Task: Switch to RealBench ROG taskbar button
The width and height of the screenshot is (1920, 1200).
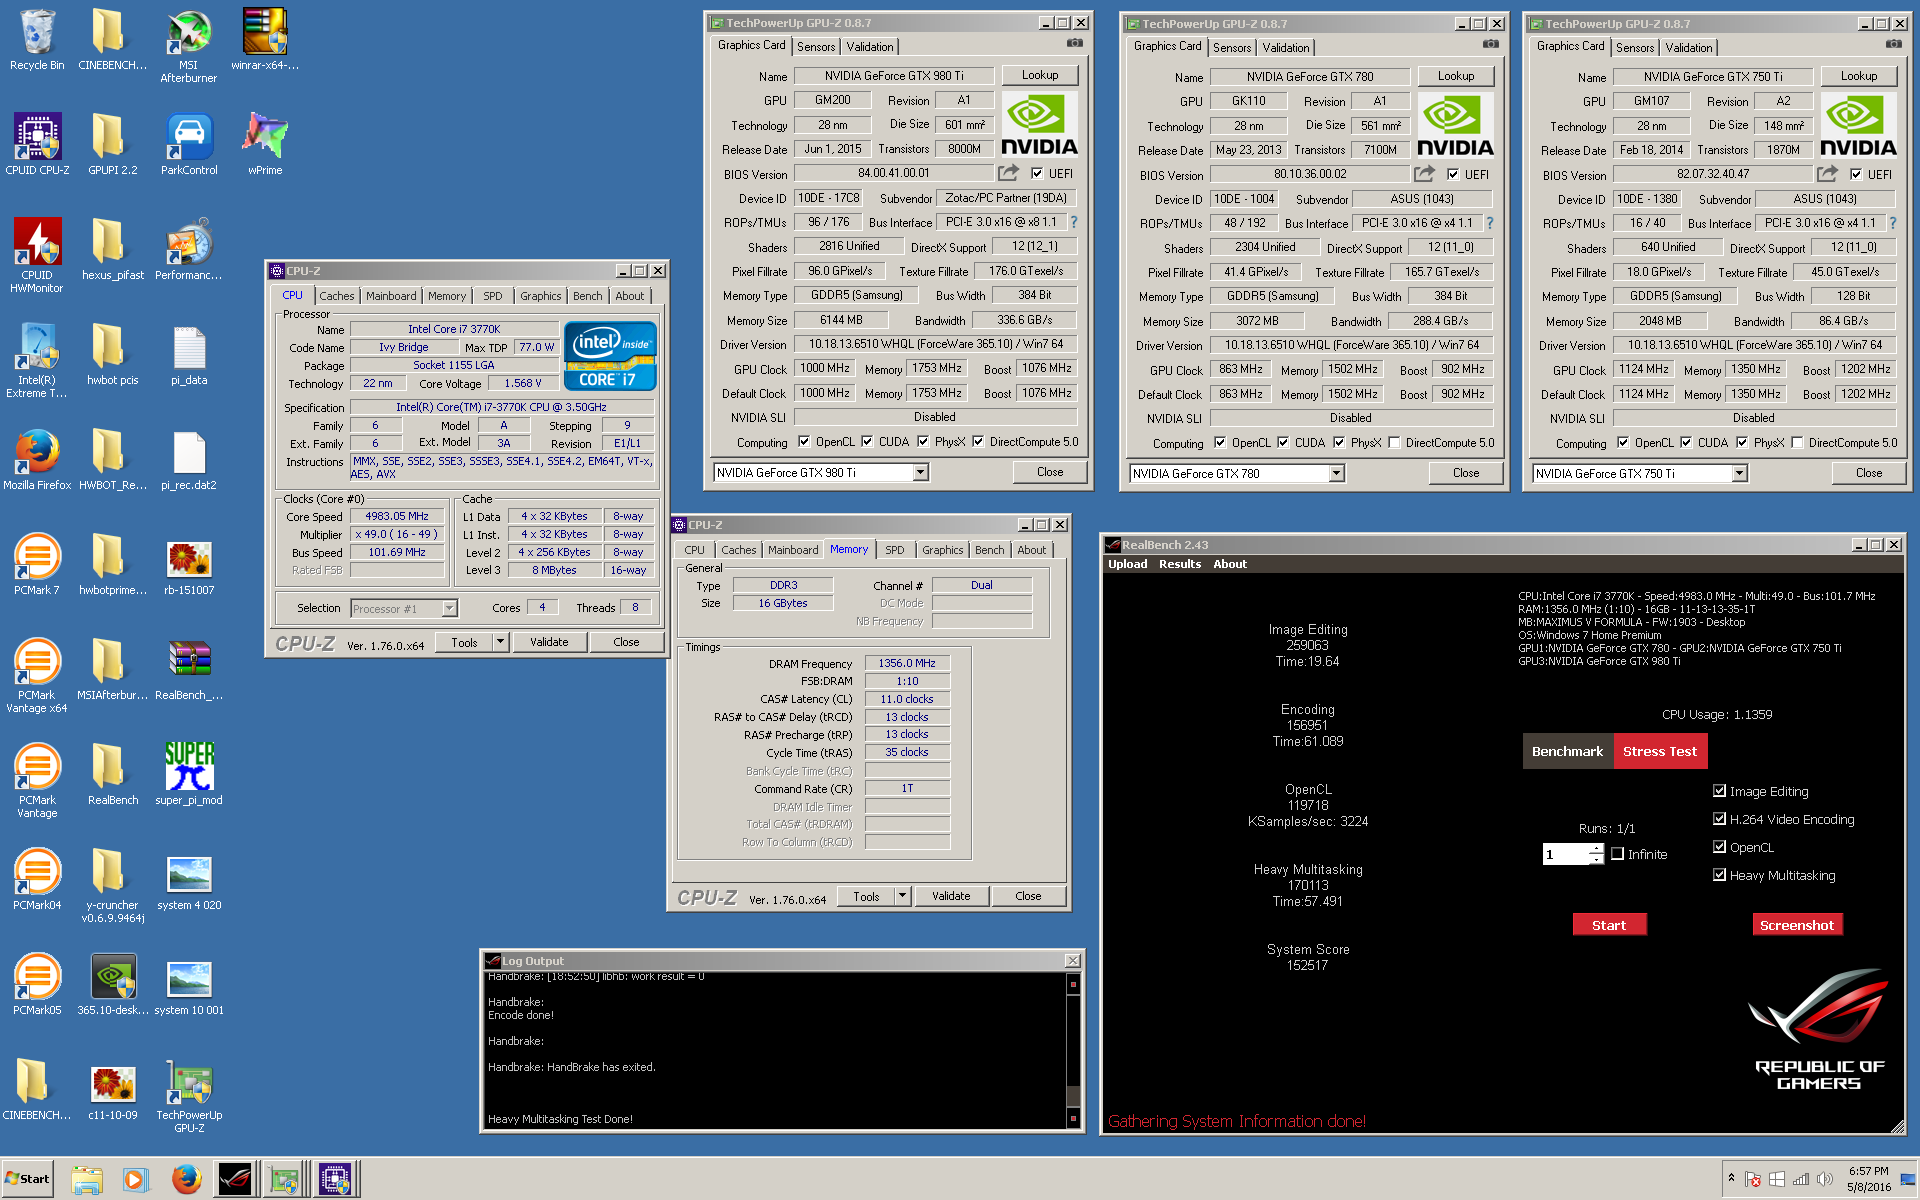Action: tap(235, 1180)
